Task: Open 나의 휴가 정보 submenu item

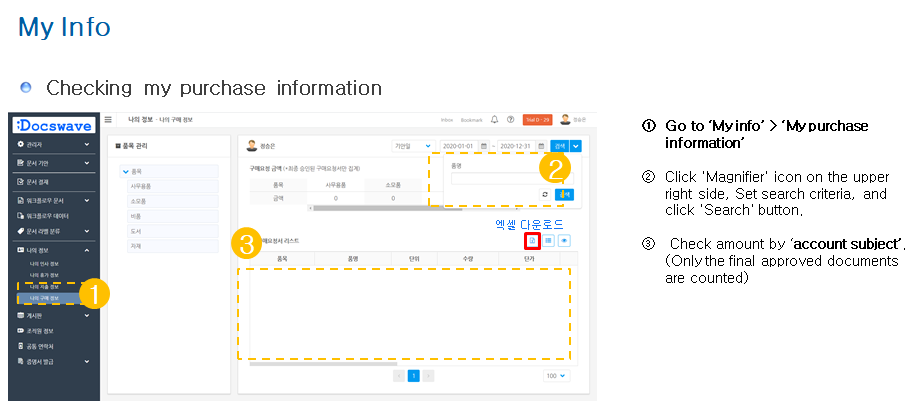Action: click(45, 275)
